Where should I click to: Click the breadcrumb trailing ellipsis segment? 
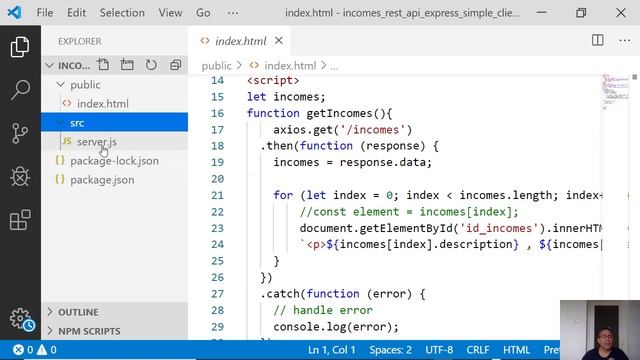[334, 66]
